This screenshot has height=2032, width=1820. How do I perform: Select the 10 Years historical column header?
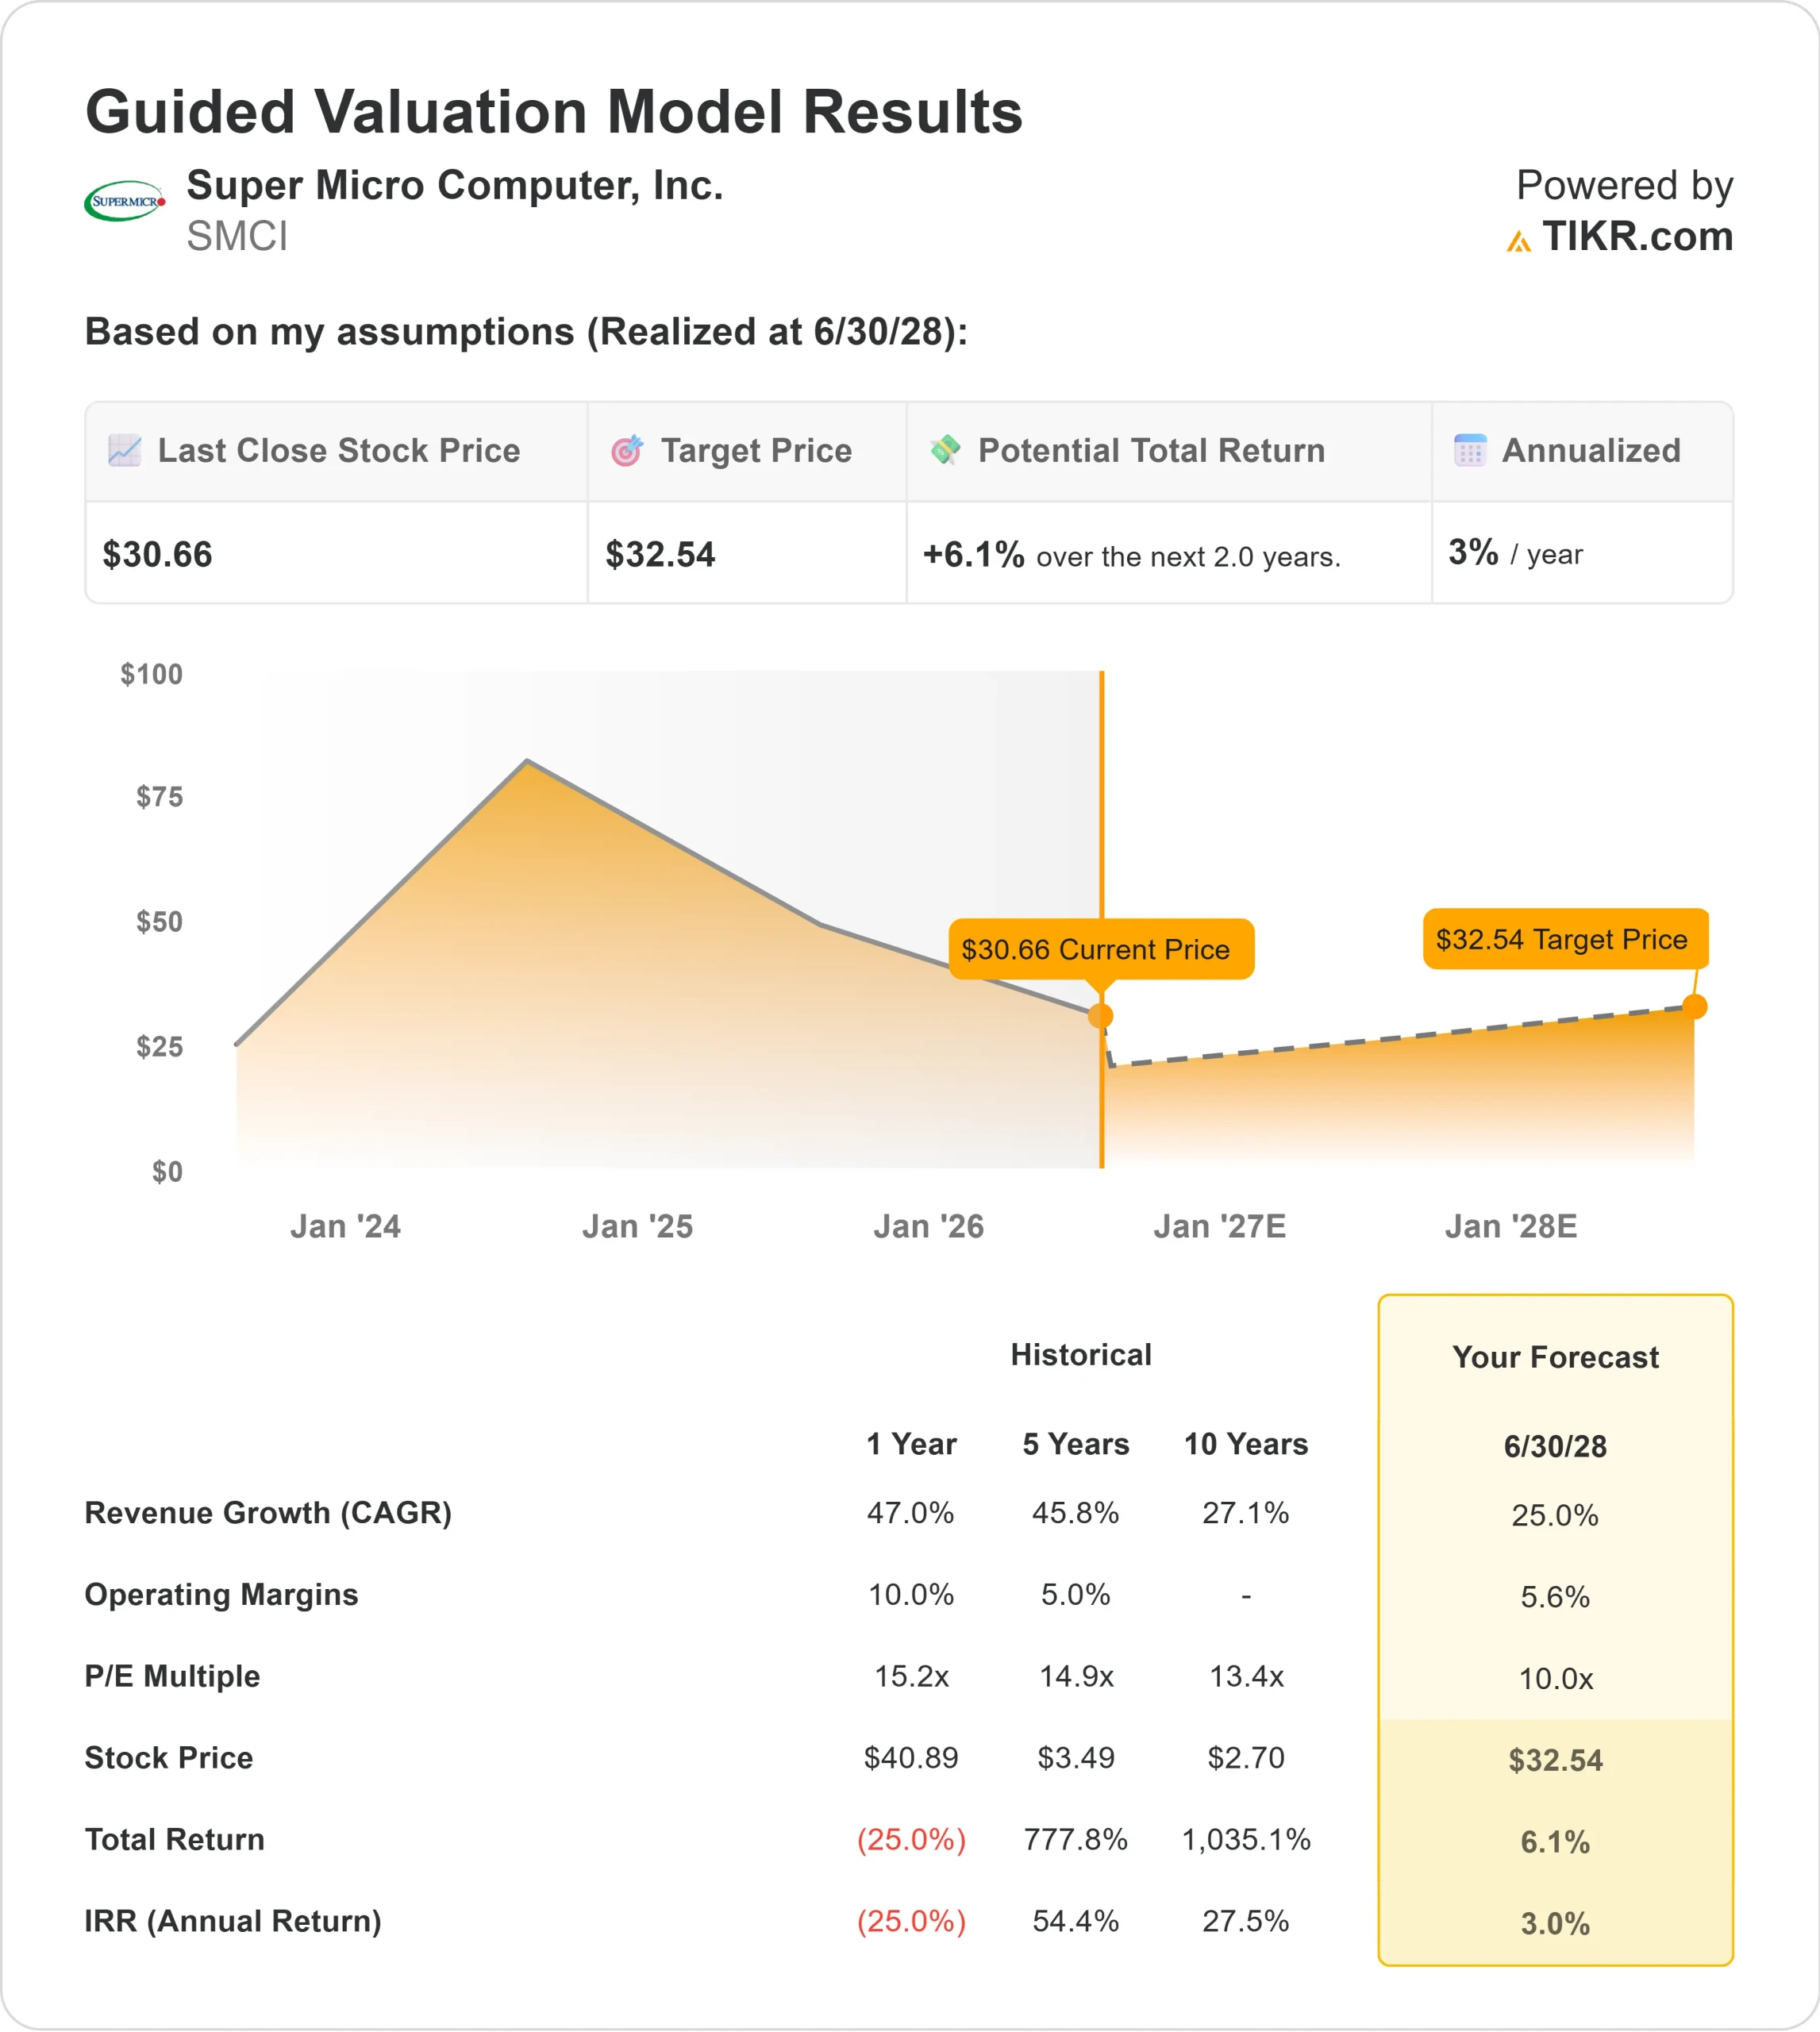click(1246, 1444)
